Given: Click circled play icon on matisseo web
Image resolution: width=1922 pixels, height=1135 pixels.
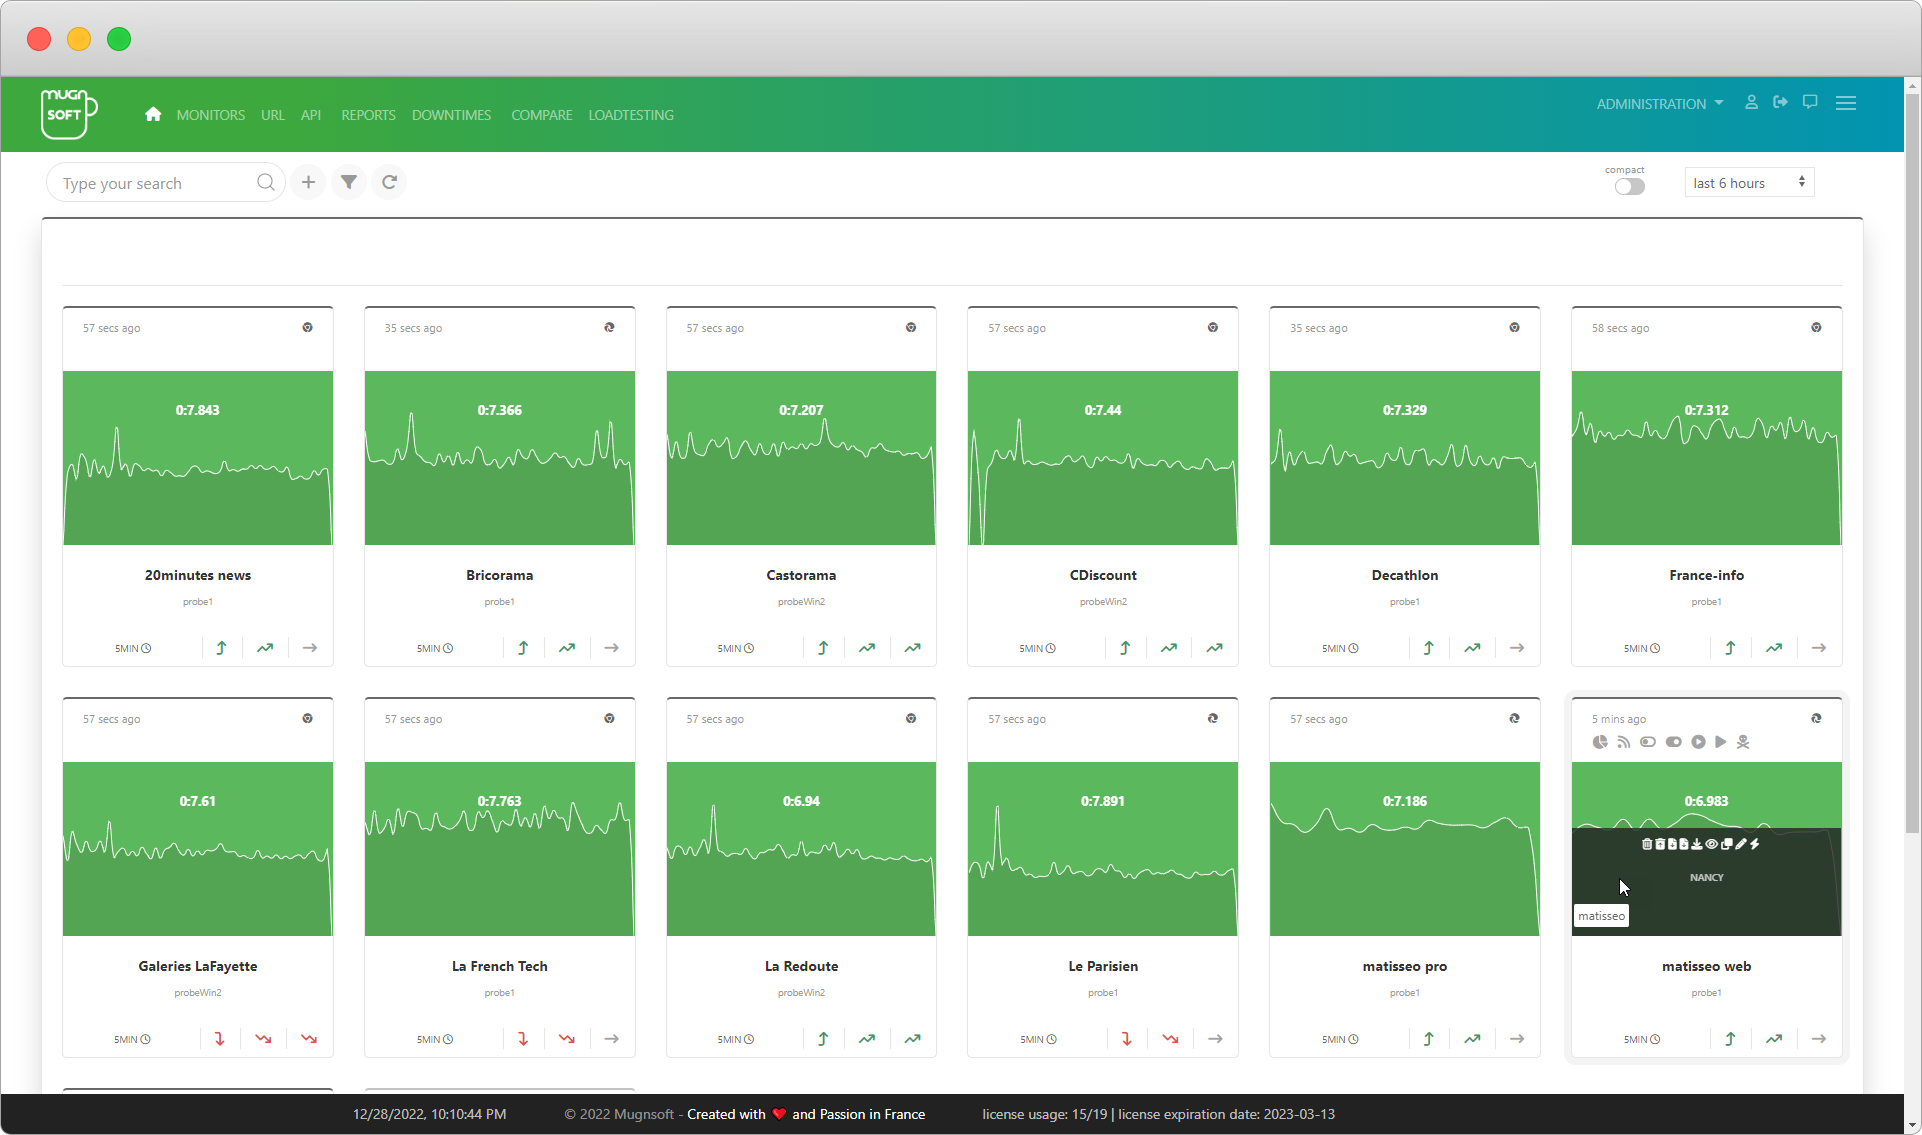Looking at the screenshot, I should click(x=1698, y=742).
